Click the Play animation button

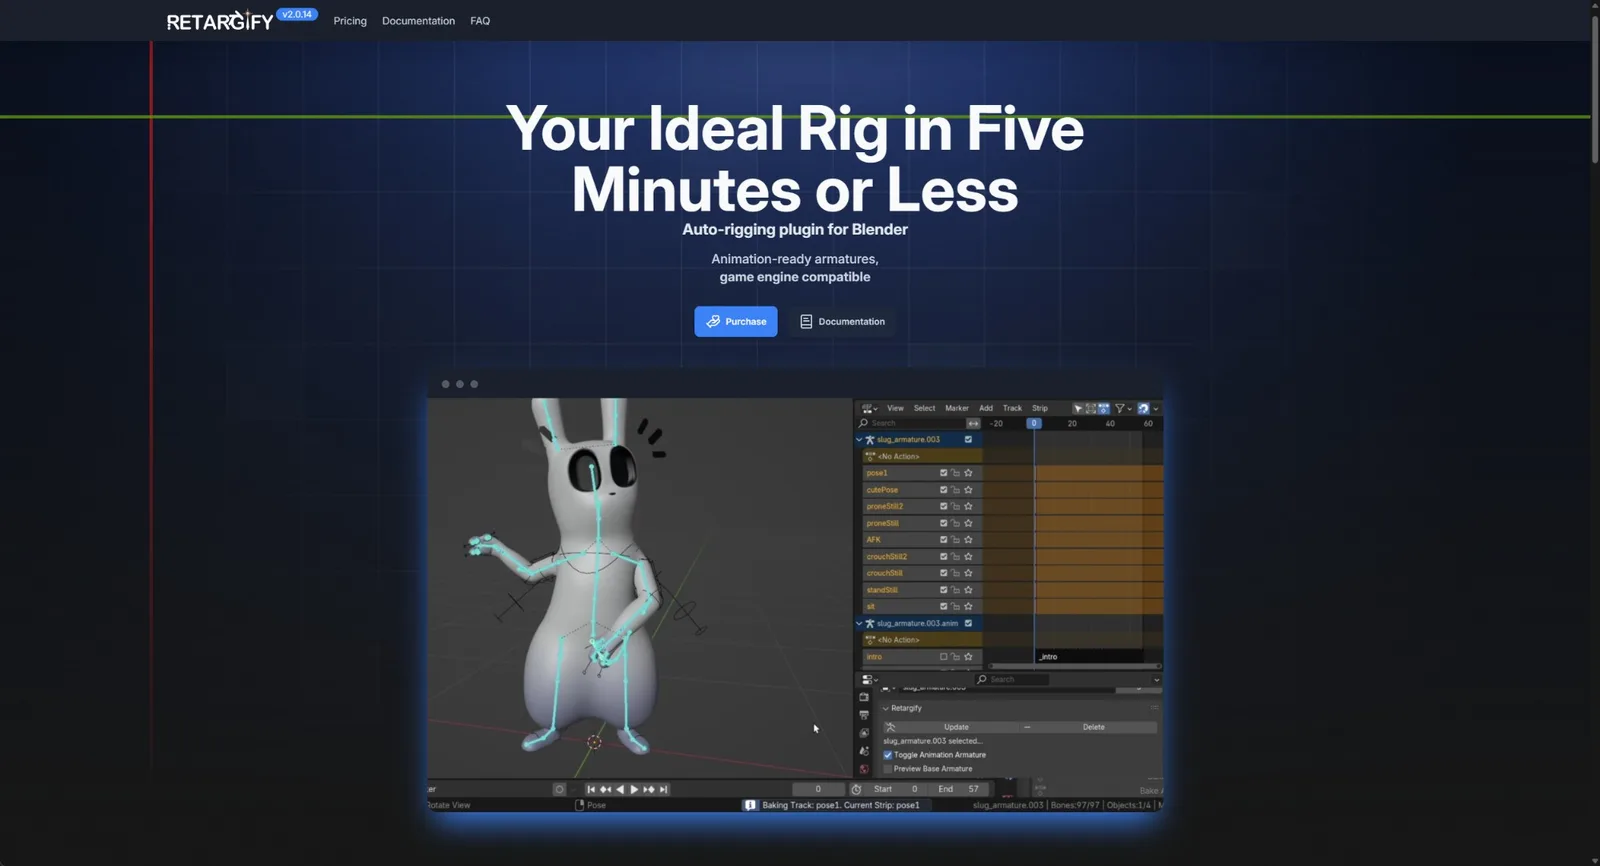(x=634, y=789)
